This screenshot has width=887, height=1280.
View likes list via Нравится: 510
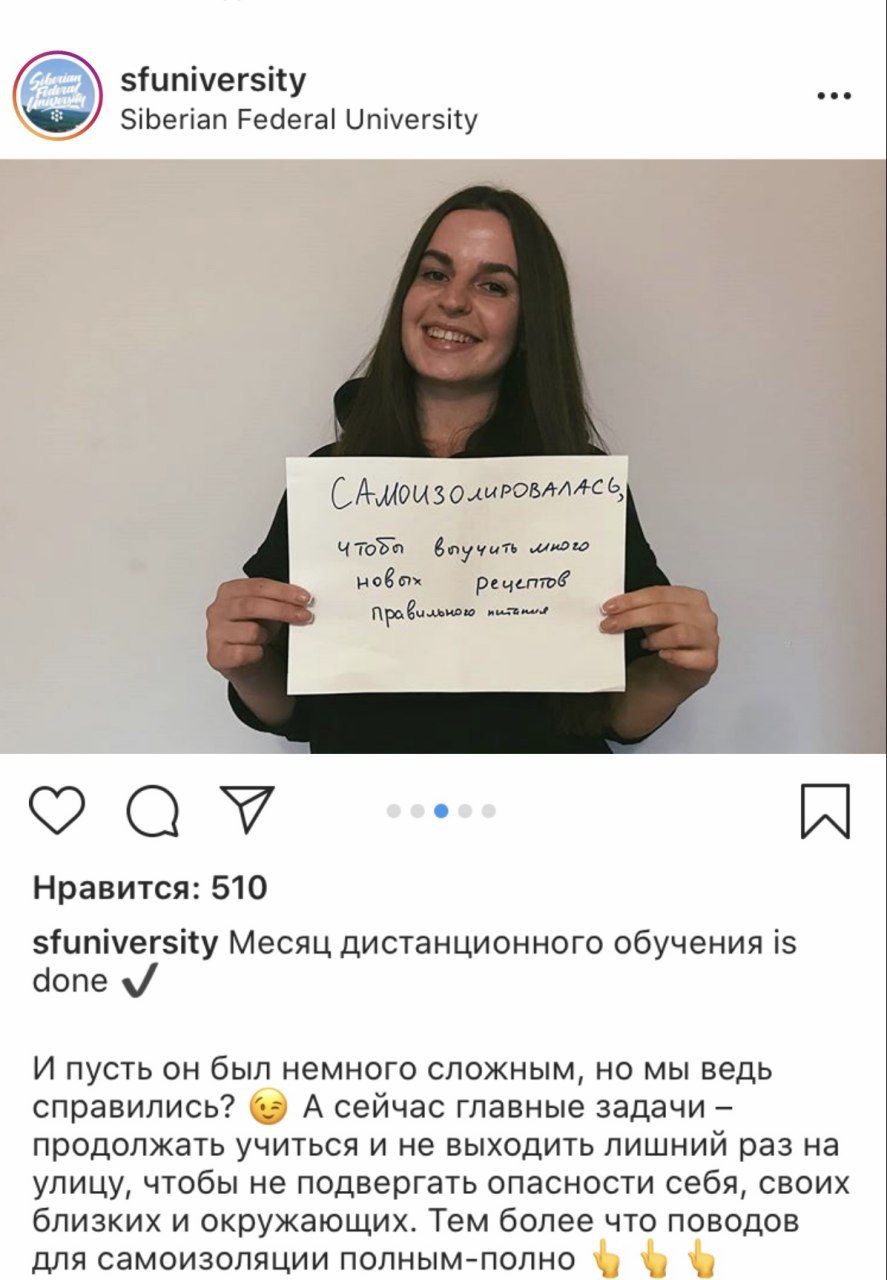pyautogui.click(x=150, y=887)
